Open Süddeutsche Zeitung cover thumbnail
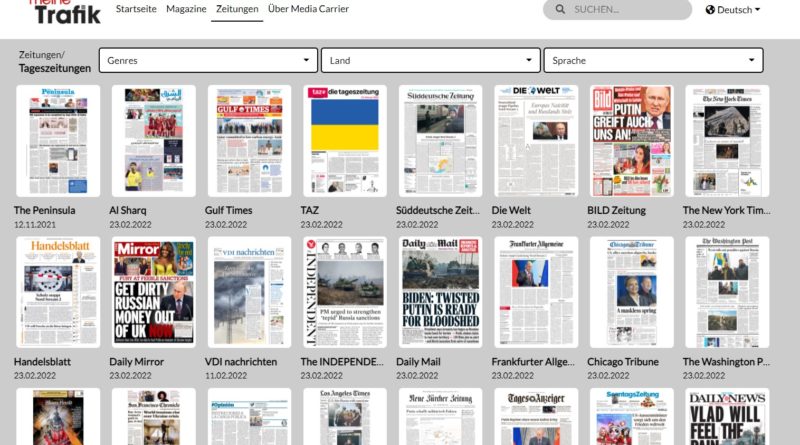 (440, 141)
